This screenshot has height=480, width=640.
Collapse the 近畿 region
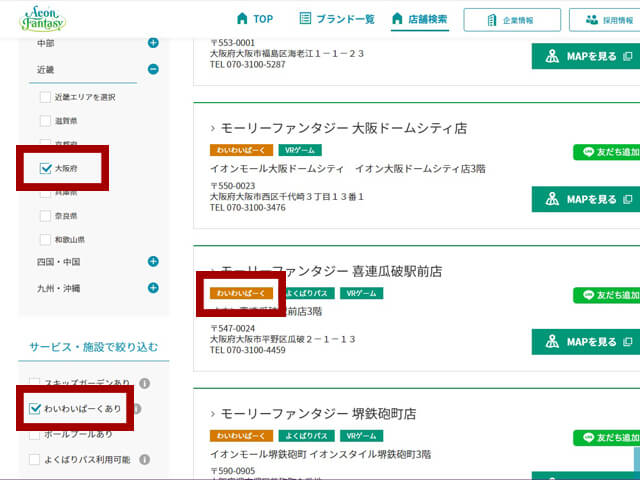[153, 69]
